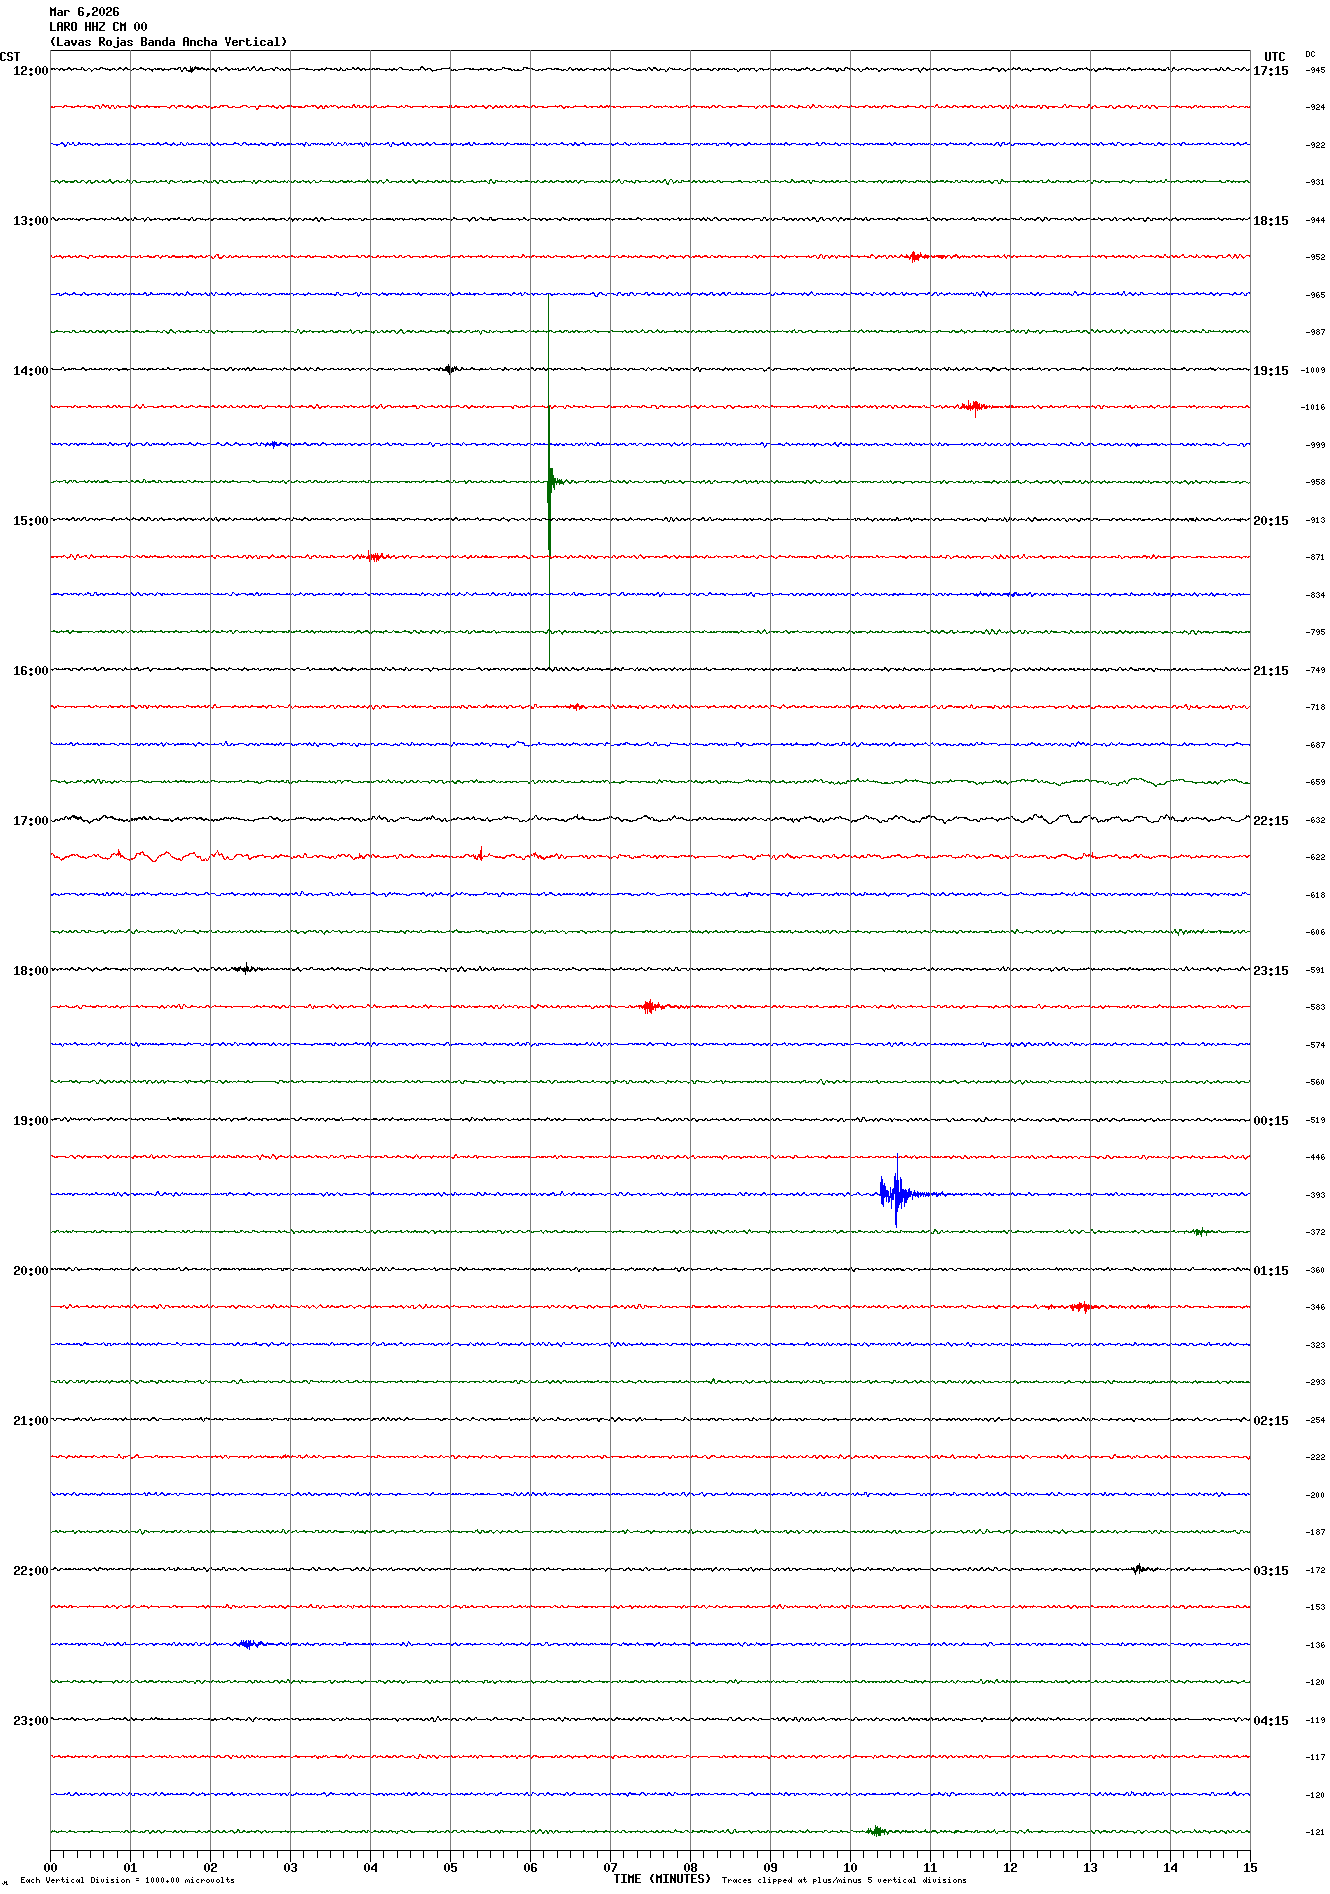Screen dimensions: 1330x1894
Task: Click the 04:15 UTC time label
Action: [1270, 1721]
